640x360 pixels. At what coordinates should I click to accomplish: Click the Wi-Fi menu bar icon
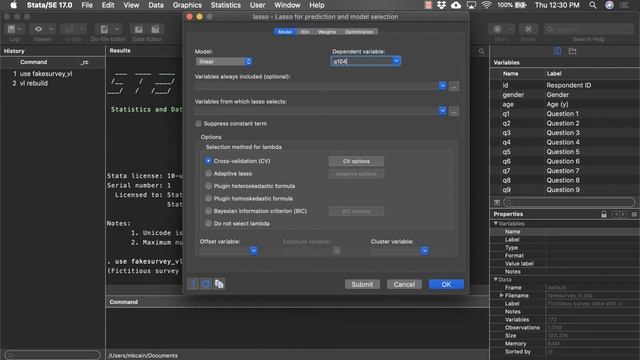(x=486, y=5)
